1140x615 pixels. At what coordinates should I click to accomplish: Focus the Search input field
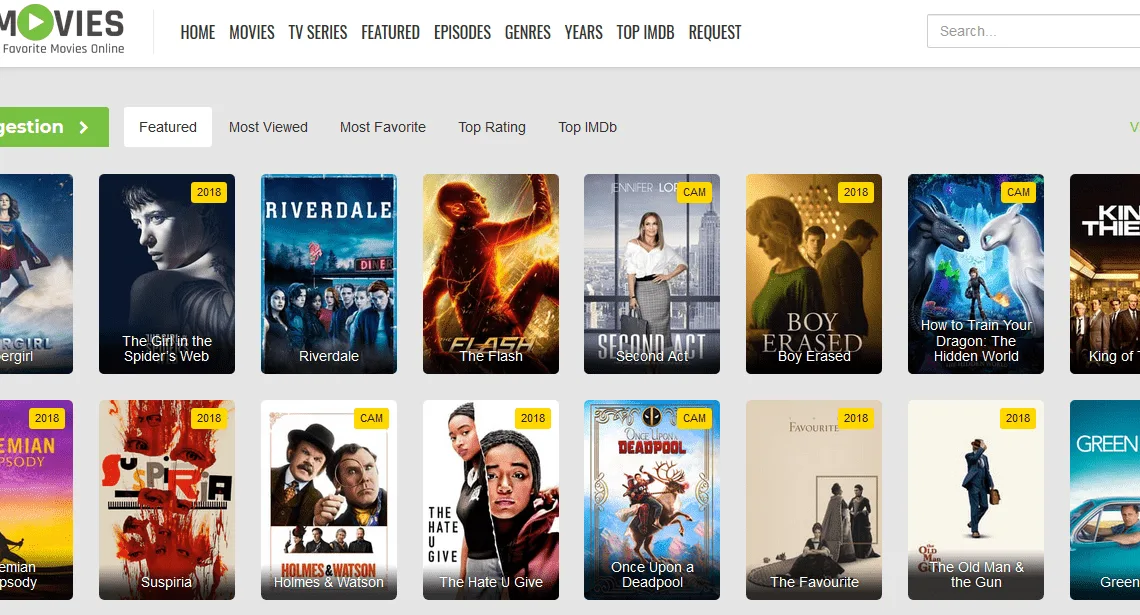[x=1033, y=31]
